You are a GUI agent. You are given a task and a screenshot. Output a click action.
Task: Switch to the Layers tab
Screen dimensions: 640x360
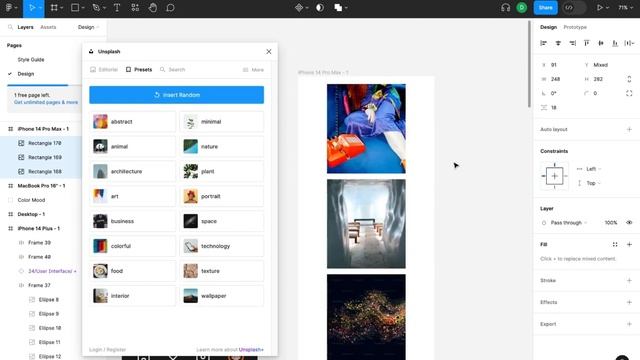click(x=25, y=27)
